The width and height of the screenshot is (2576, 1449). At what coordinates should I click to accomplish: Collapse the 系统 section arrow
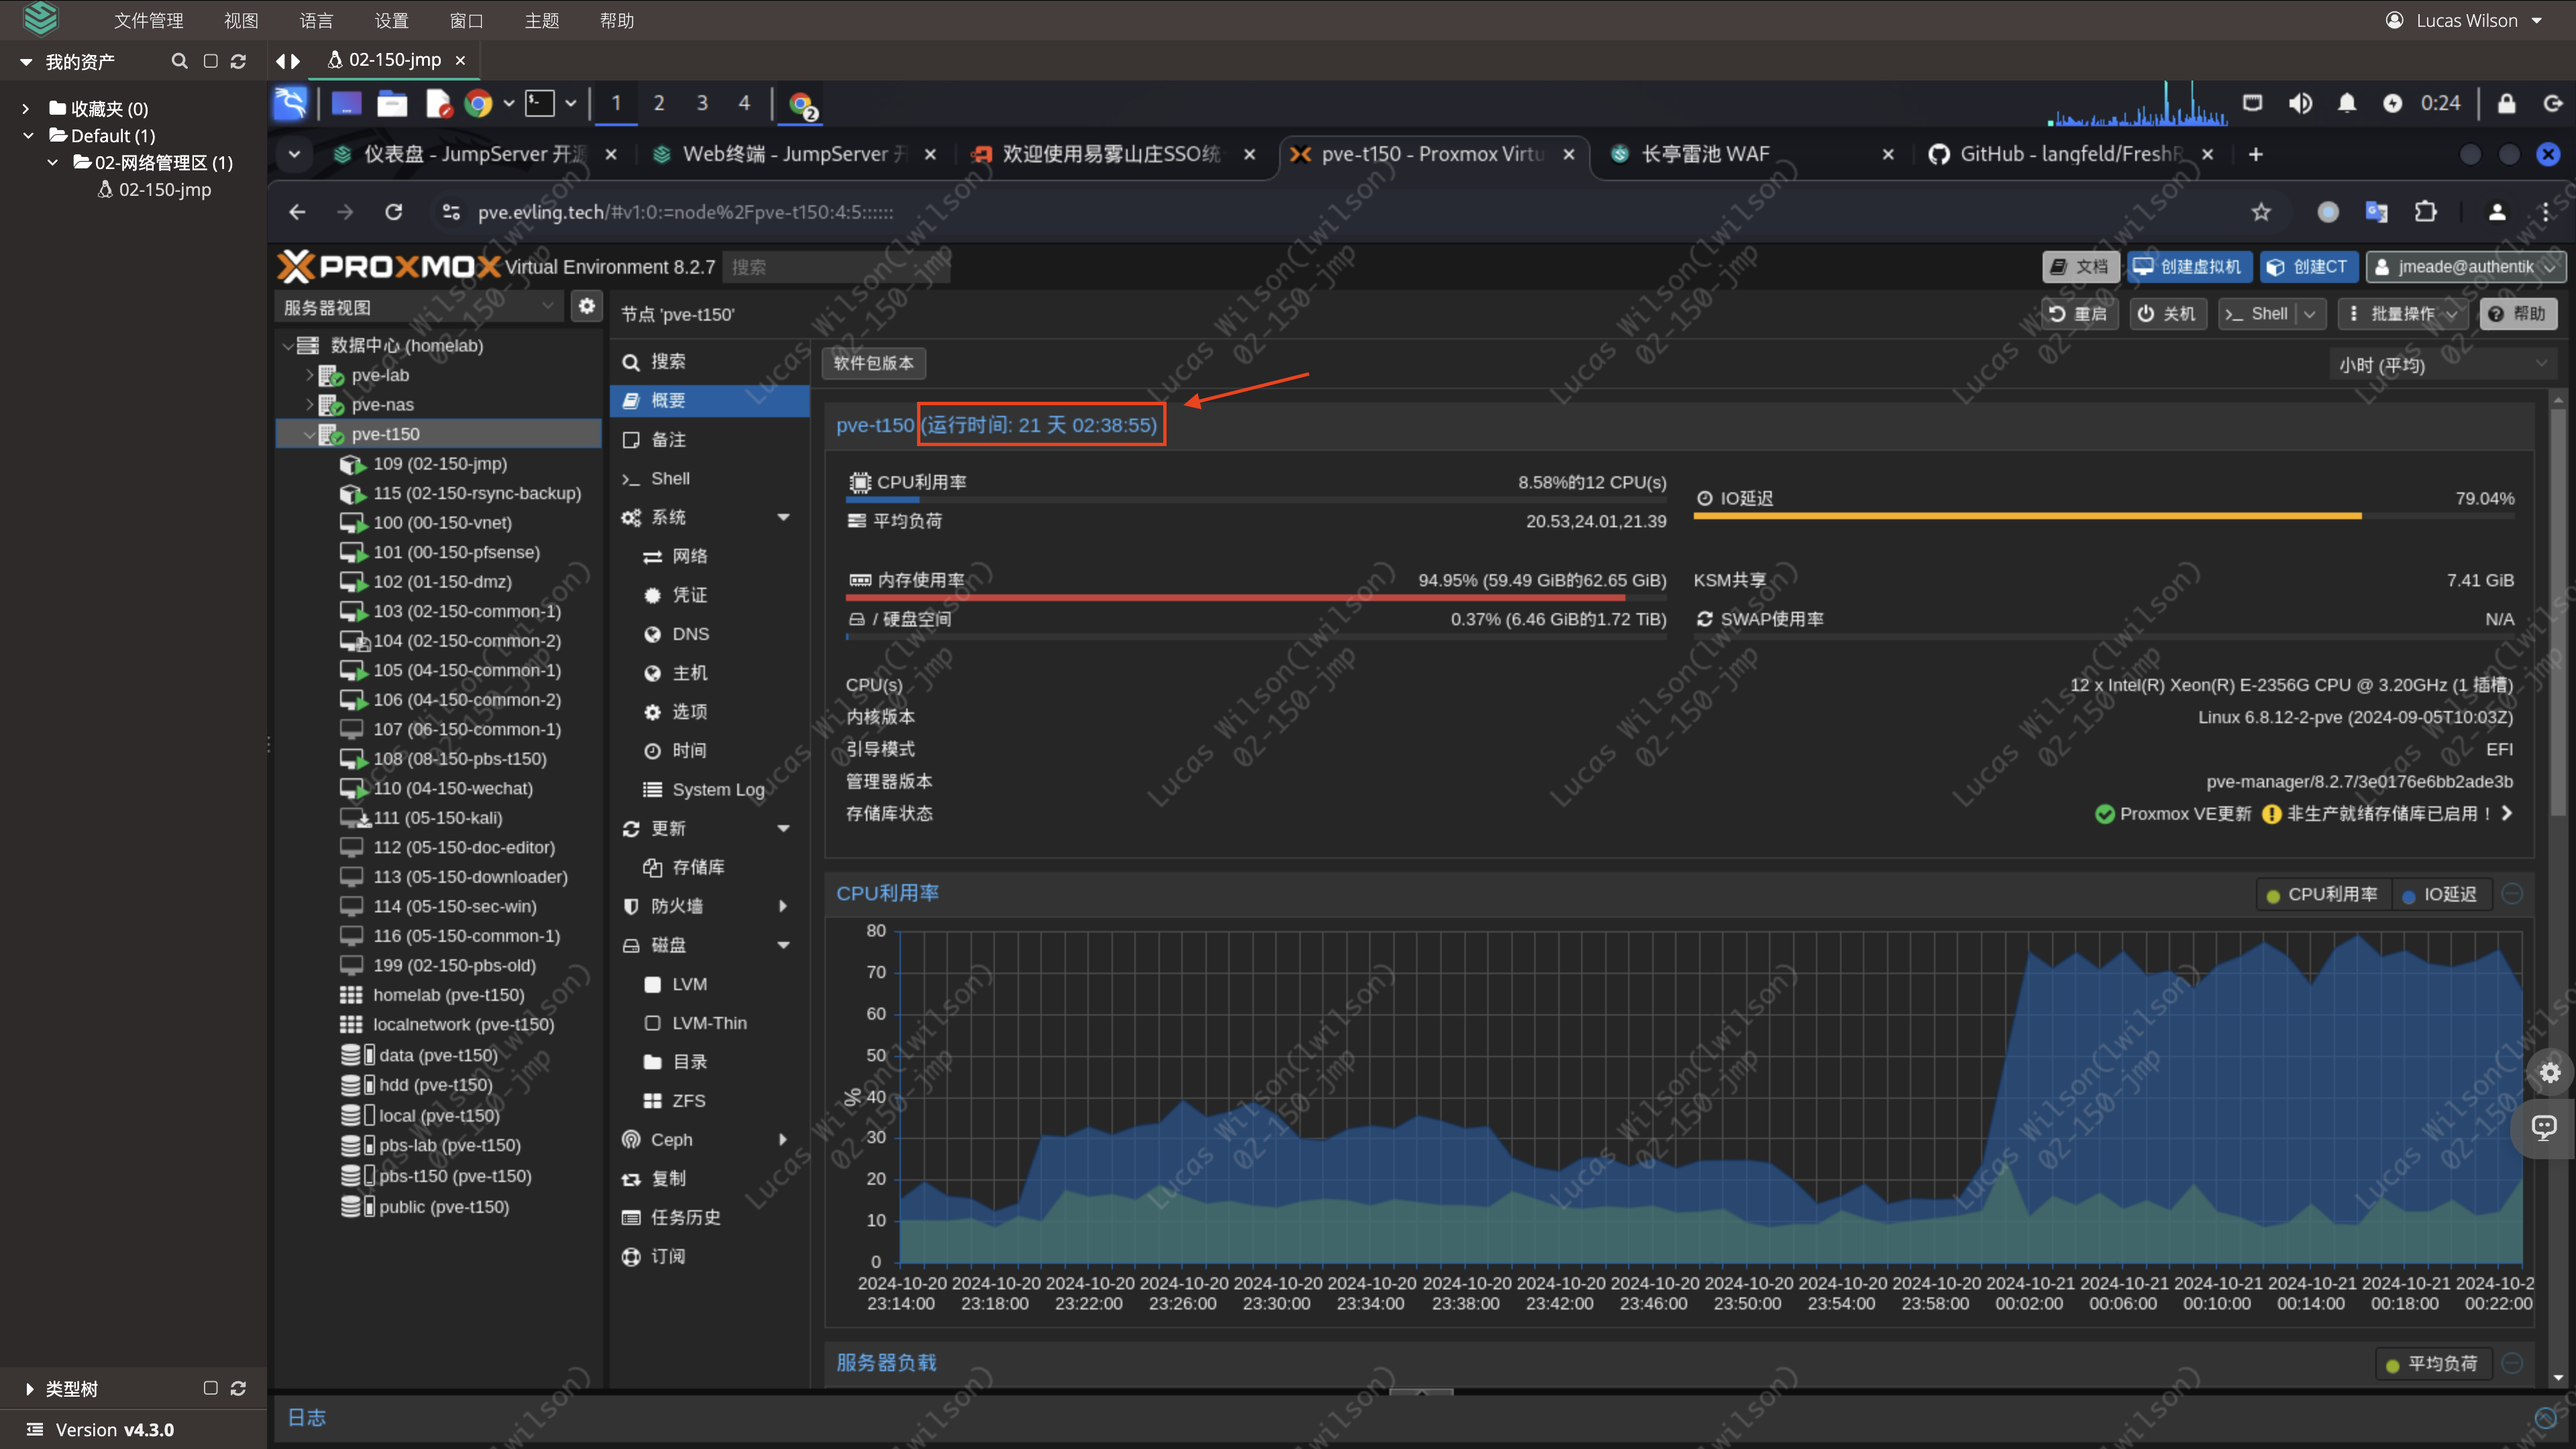[x=783, y=517]
